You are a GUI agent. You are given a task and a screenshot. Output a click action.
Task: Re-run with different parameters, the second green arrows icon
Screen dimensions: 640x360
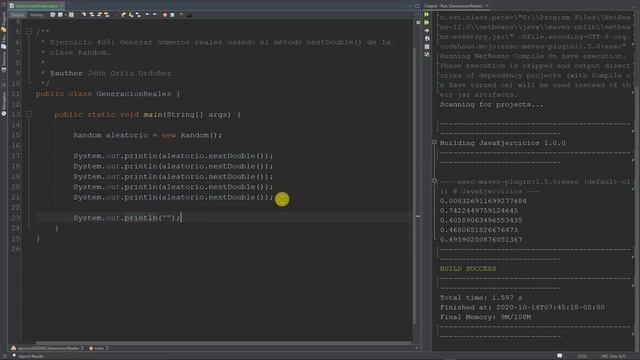(x=427, y=22)
